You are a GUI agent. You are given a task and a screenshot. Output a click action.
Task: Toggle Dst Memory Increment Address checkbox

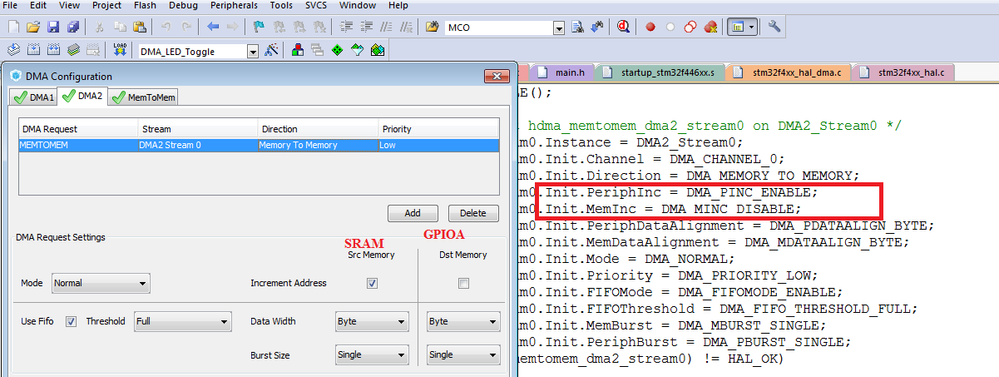point(463,283)
